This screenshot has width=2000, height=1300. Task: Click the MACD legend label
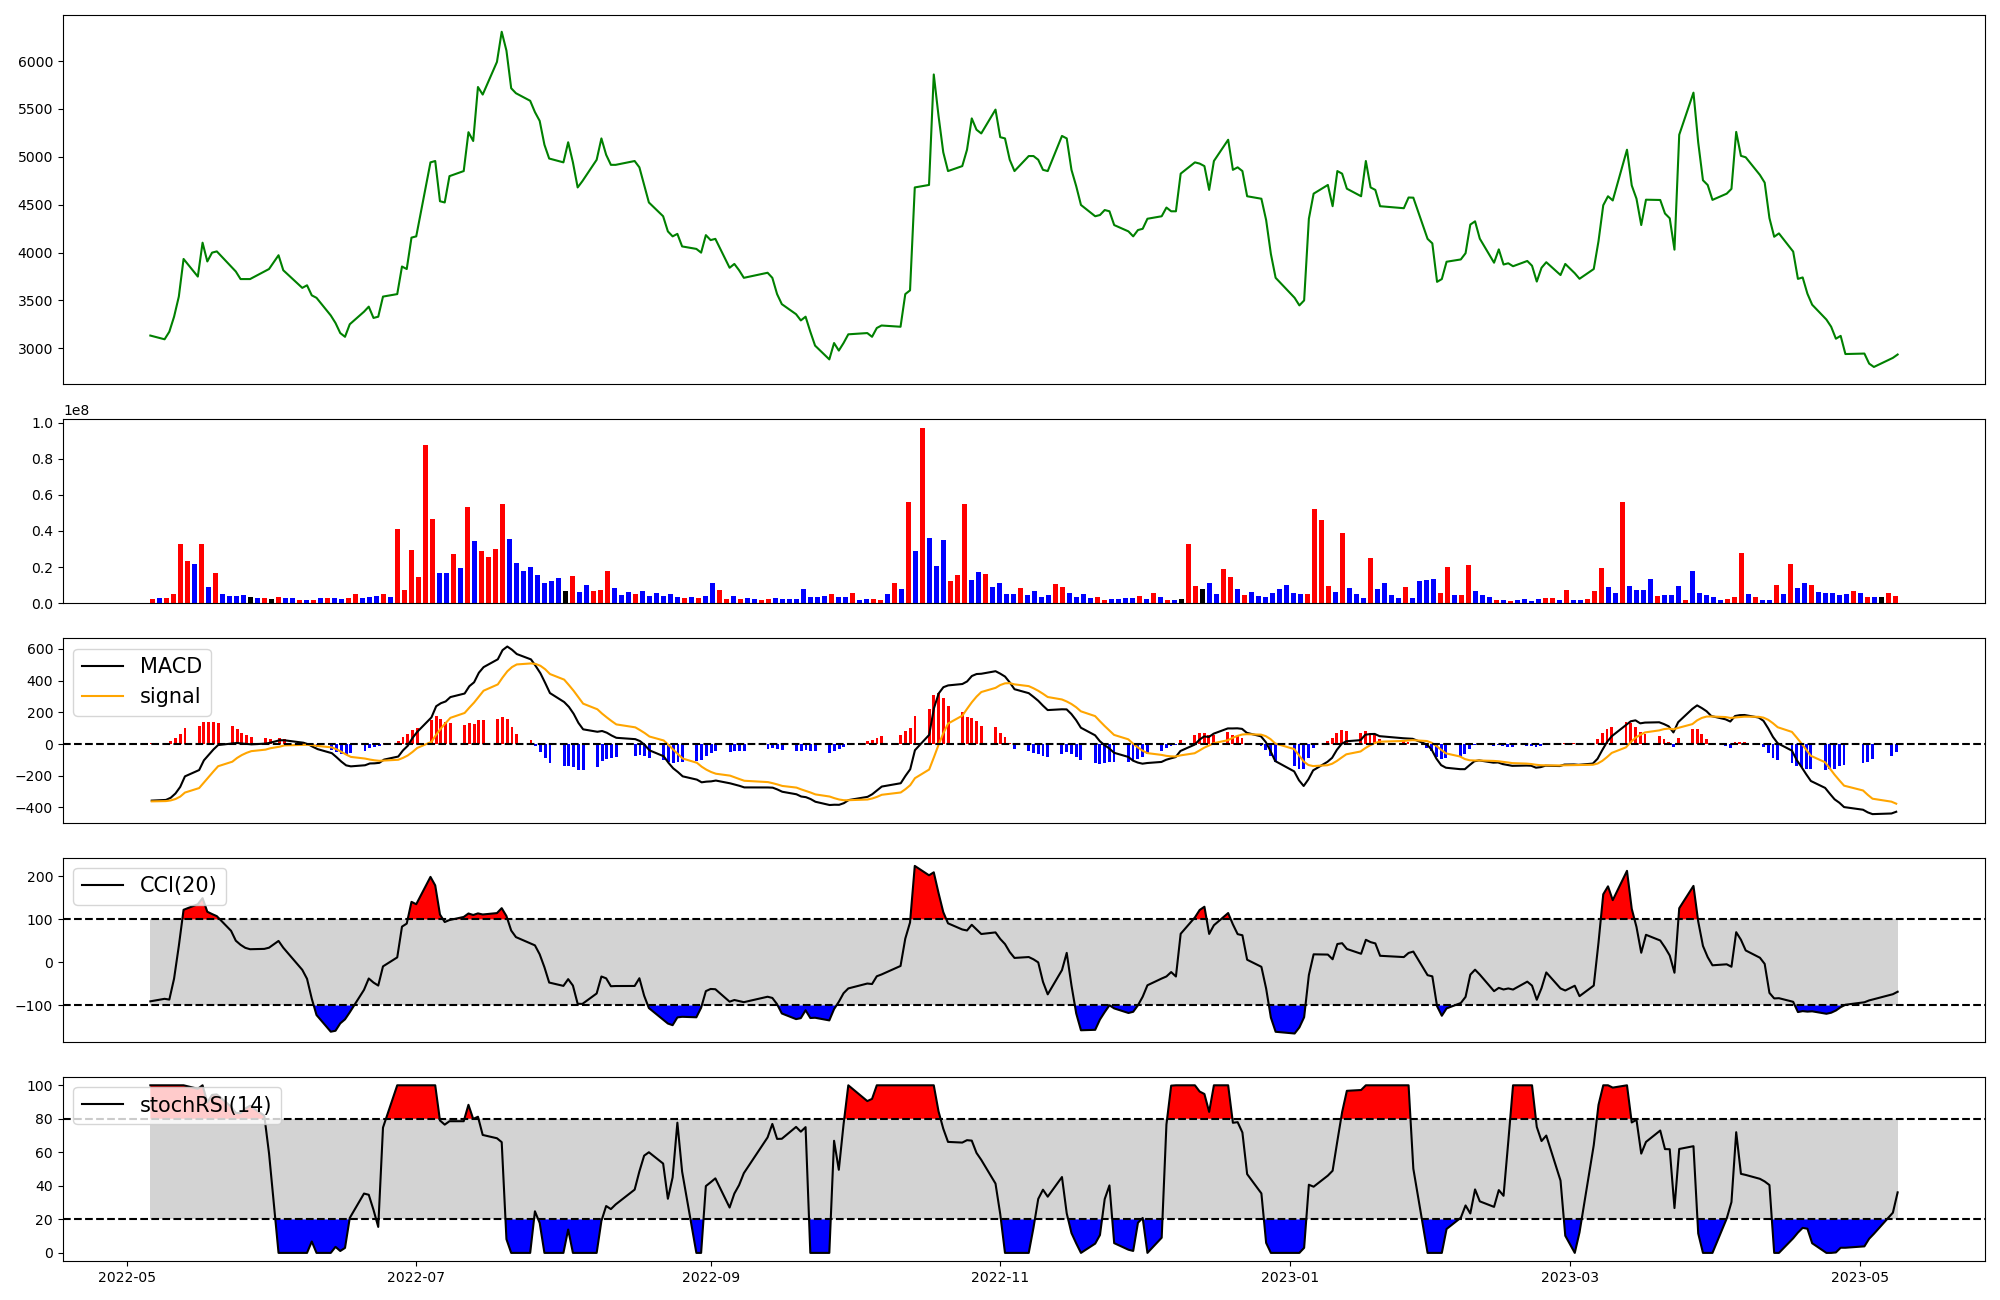coord(170,666)
